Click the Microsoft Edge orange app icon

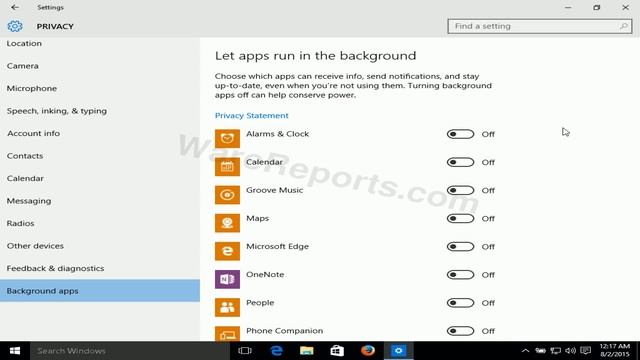point(227,251)
